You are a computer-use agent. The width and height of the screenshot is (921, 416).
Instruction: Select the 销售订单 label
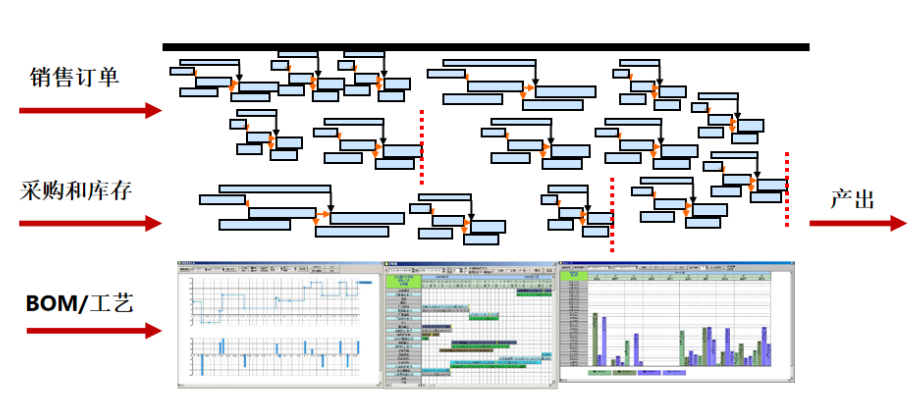point(75,75)
